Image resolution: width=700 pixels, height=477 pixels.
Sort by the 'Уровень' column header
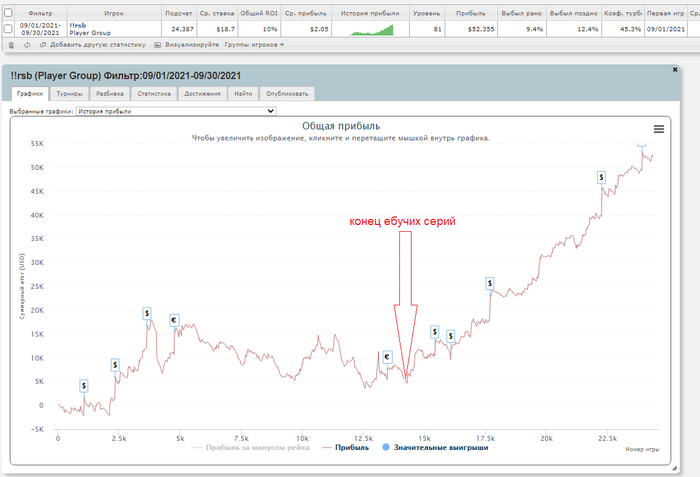coord(427,13)
